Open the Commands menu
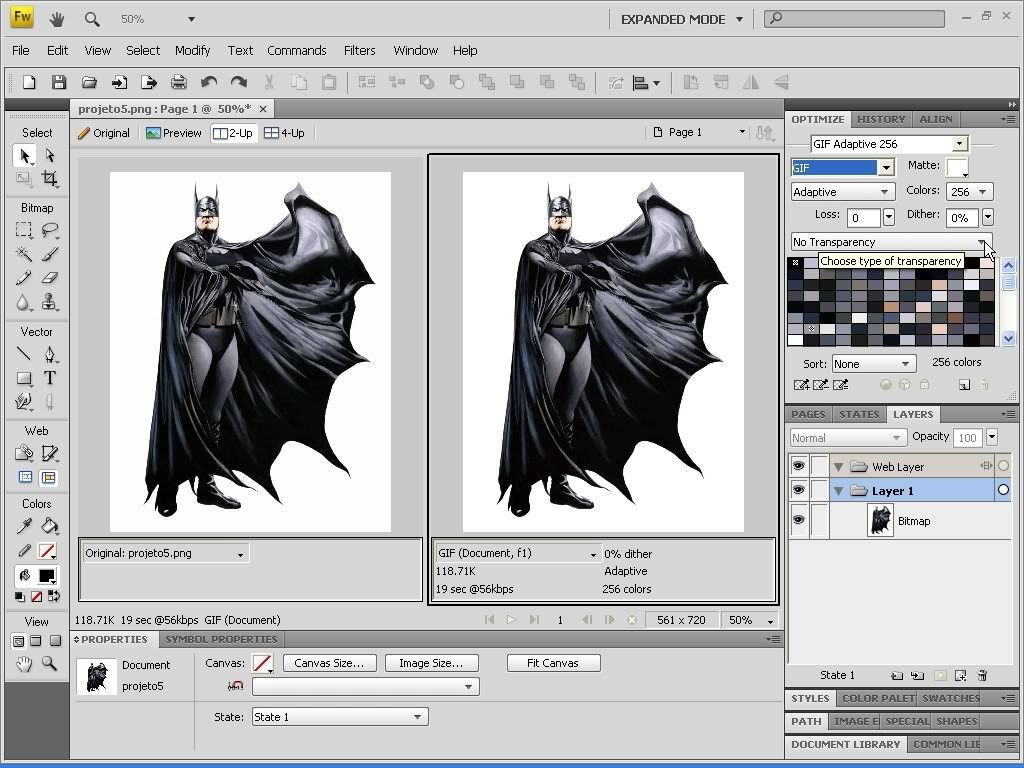This screenshot has width=1024, height=768. coord(296,50)
